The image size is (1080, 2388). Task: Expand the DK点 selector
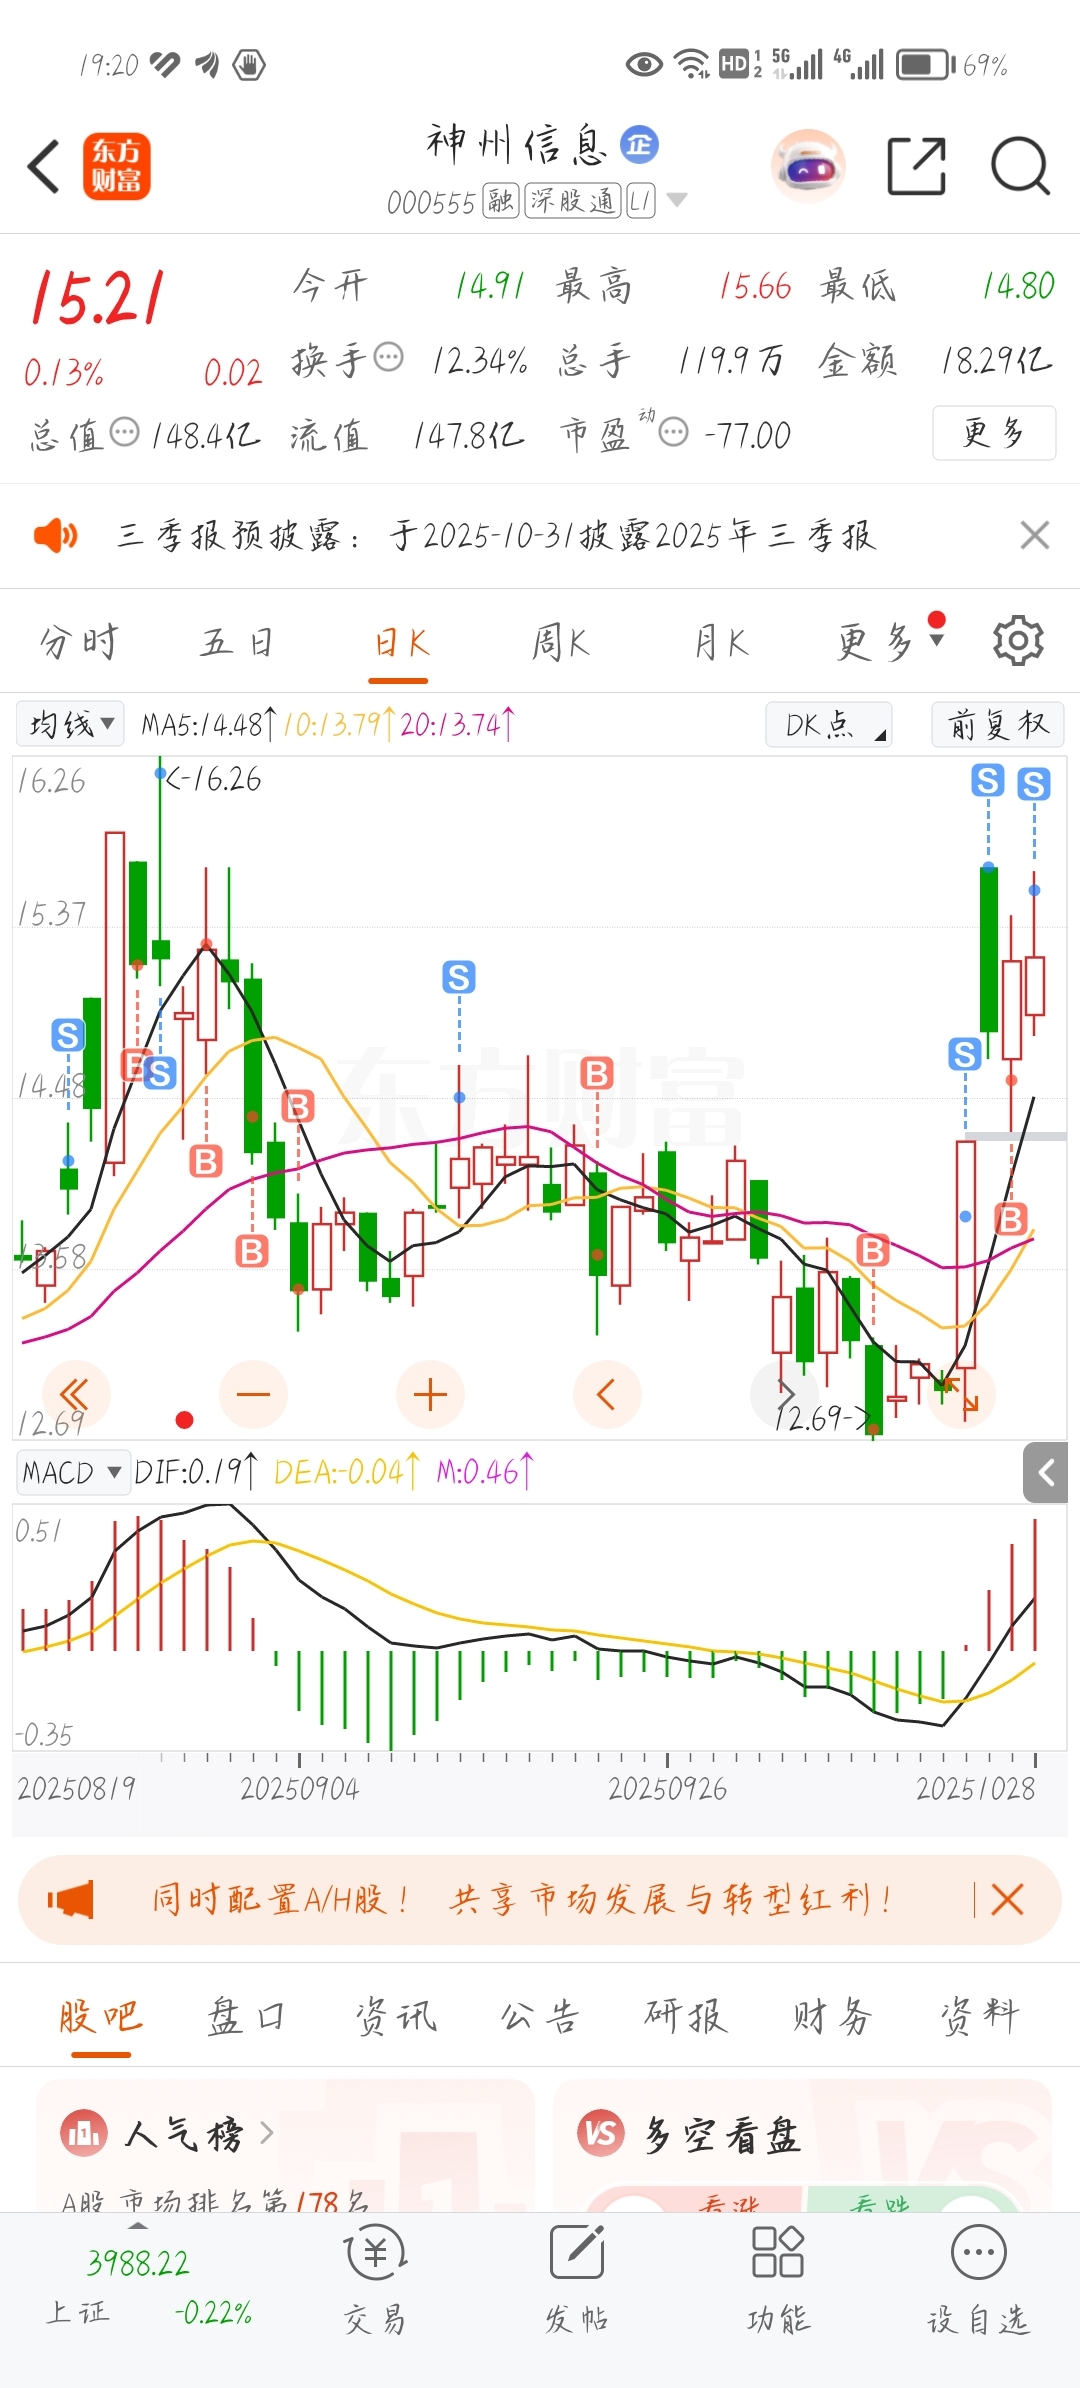click(829, 724)
